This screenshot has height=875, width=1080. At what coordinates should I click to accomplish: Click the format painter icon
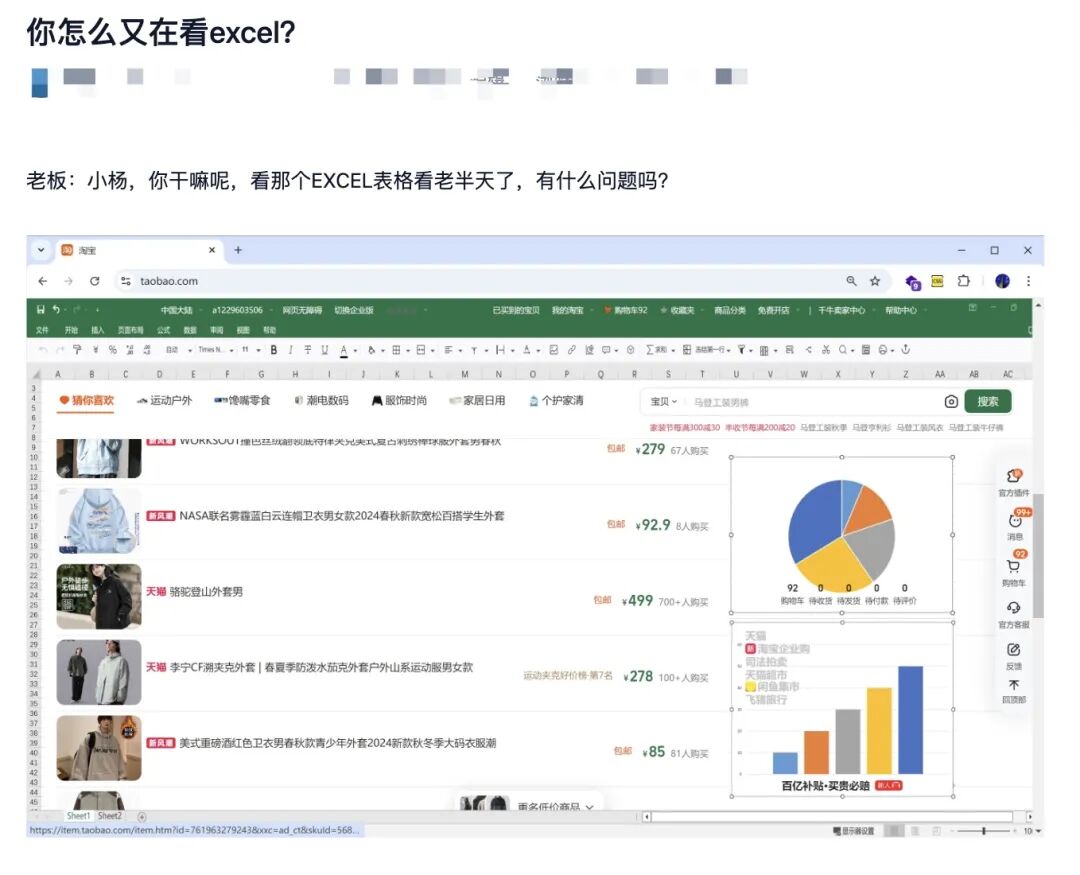pos(77,350)
